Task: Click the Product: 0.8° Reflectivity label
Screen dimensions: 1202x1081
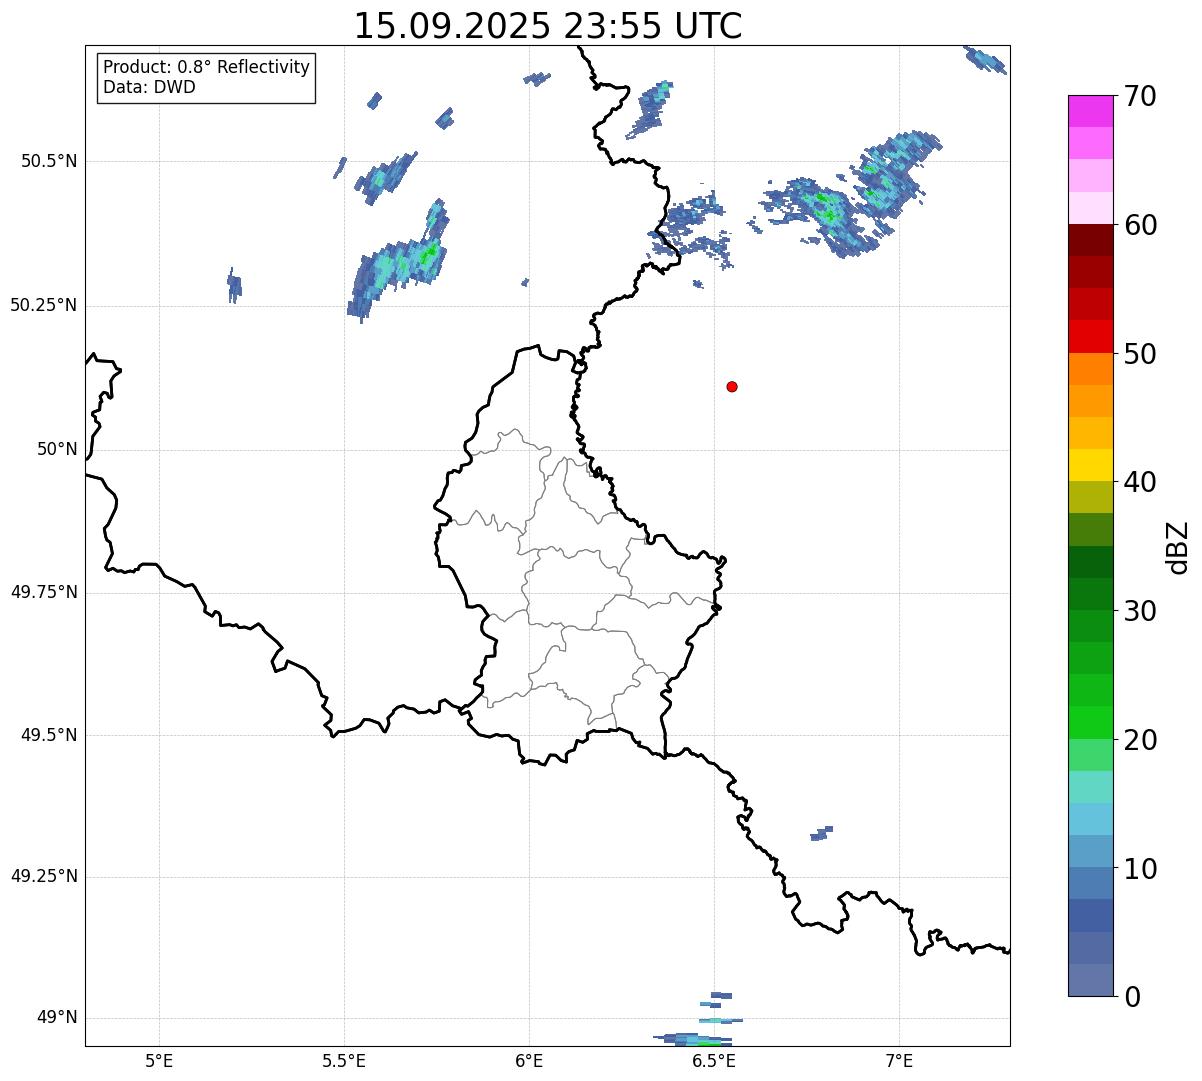Action: point(207,67)
